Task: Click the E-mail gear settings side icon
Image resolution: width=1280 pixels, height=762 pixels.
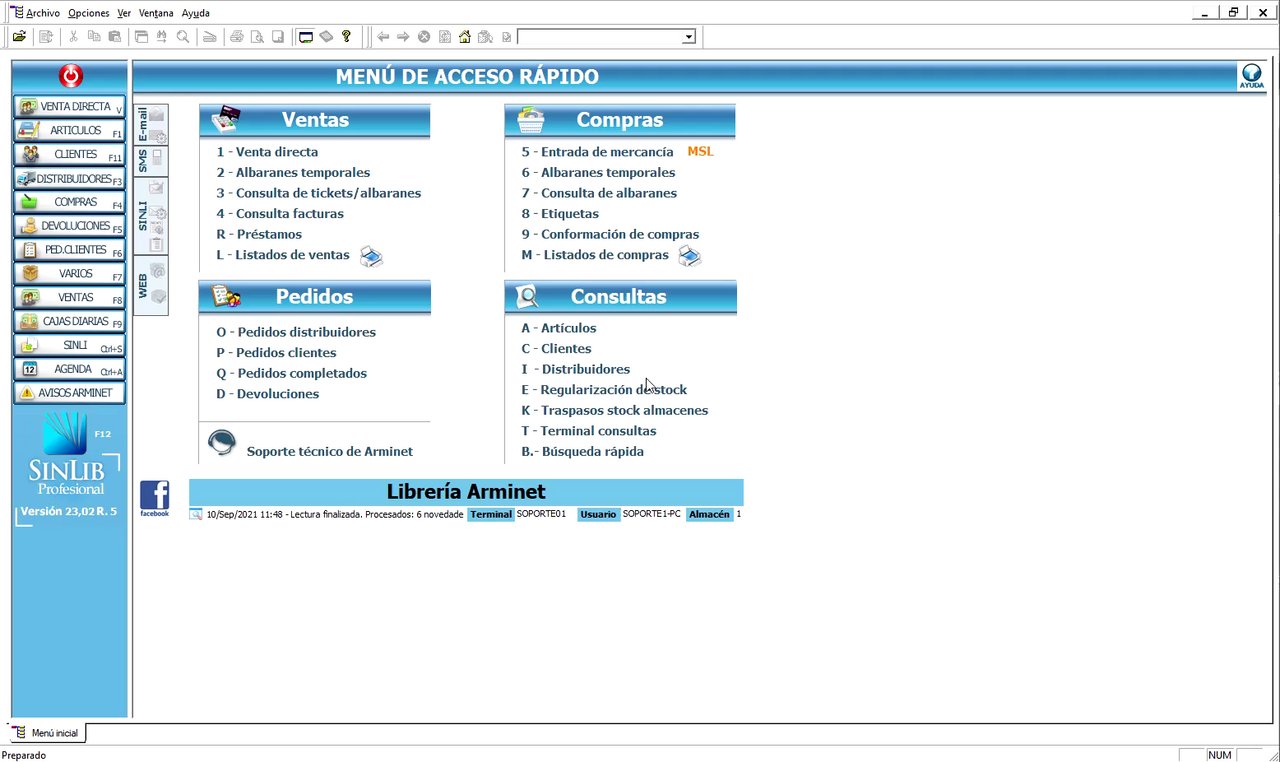Action: click(157, 136)
